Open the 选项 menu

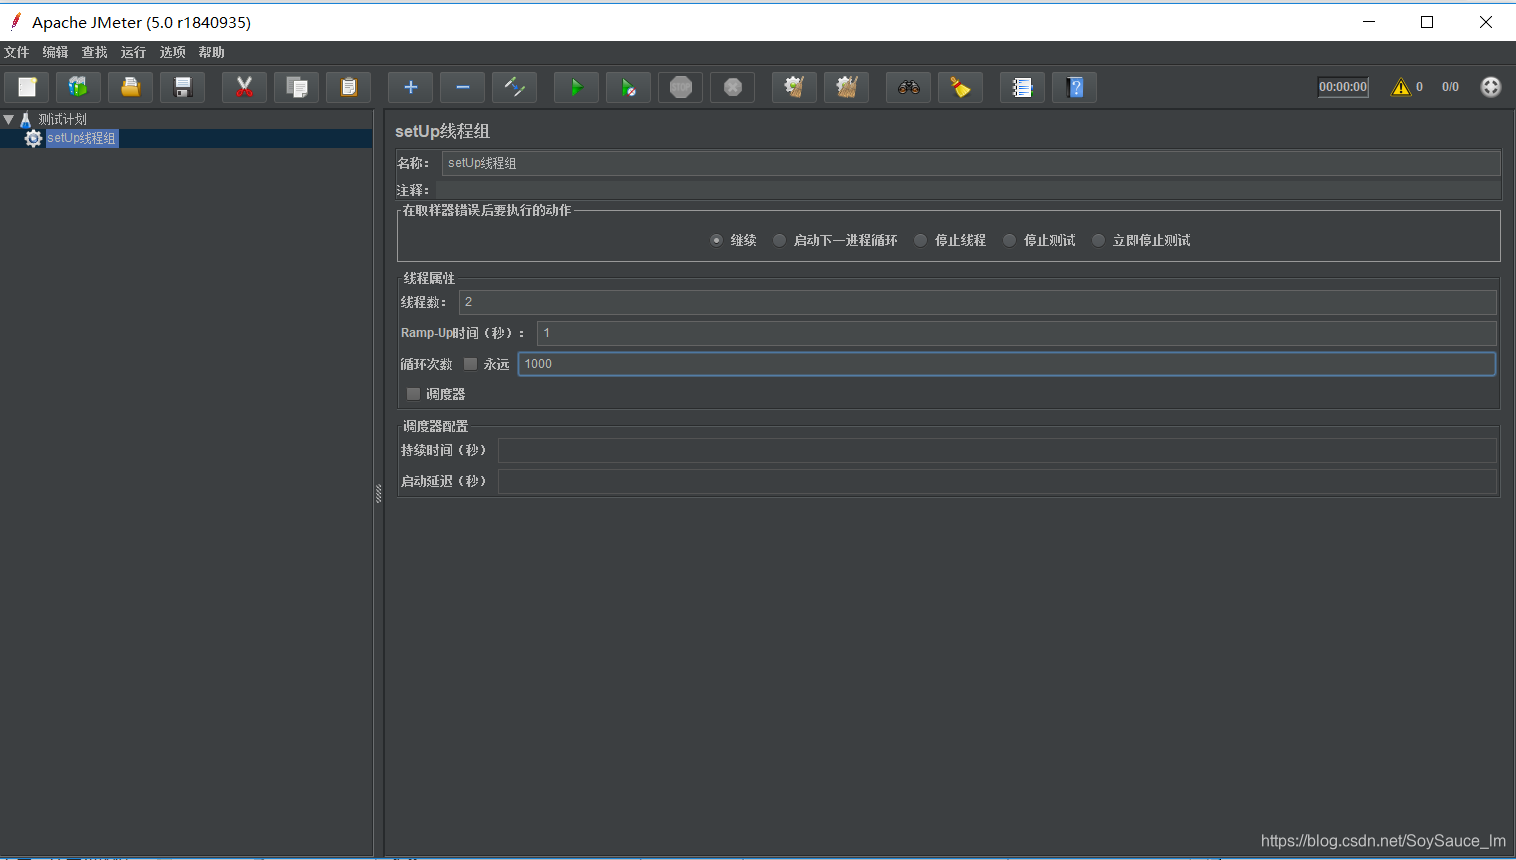[x=173, y=52]
